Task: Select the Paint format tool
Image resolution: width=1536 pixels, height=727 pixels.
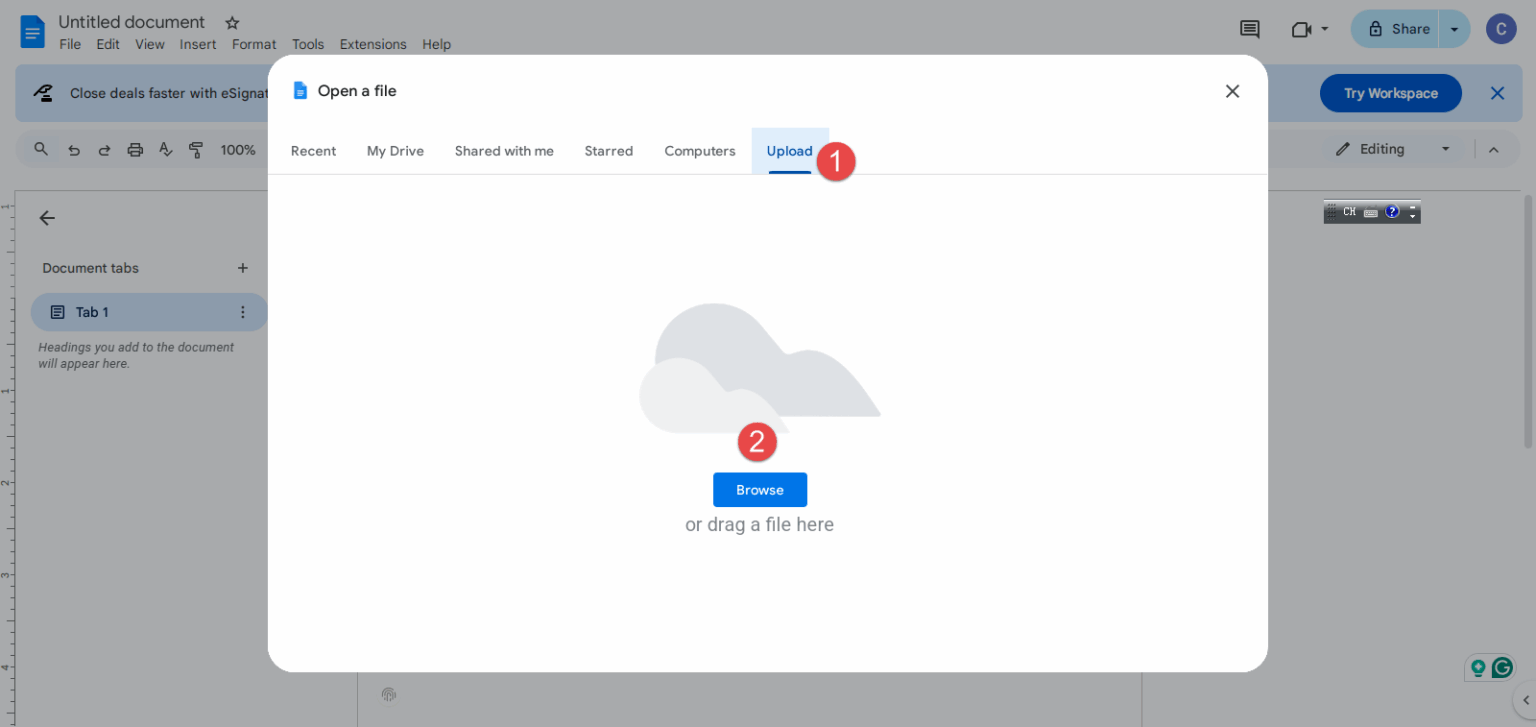Action: pos(196,149)
